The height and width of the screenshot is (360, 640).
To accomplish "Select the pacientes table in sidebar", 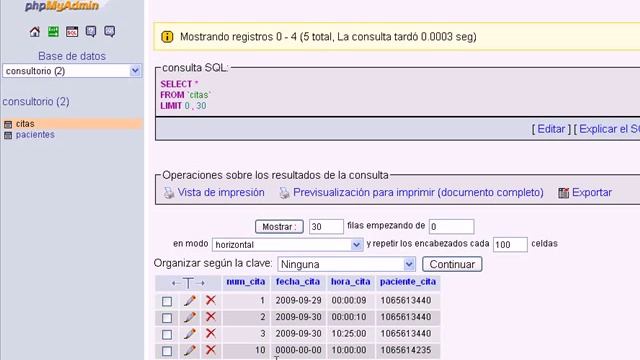I will [x=35, y=135].
